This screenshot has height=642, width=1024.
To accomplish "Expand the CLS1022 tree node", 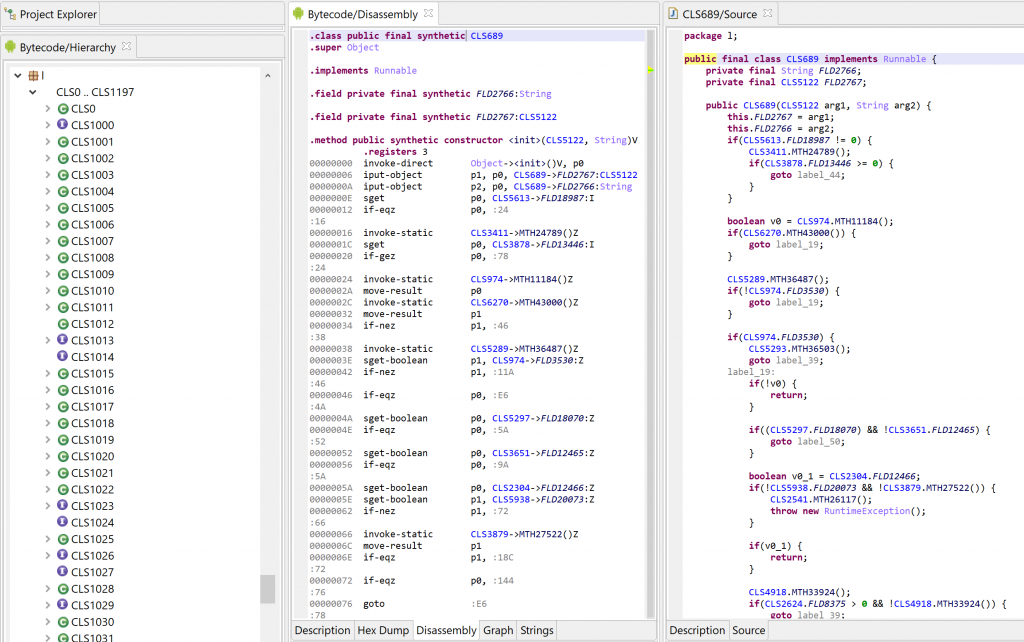I will (48, 489).
